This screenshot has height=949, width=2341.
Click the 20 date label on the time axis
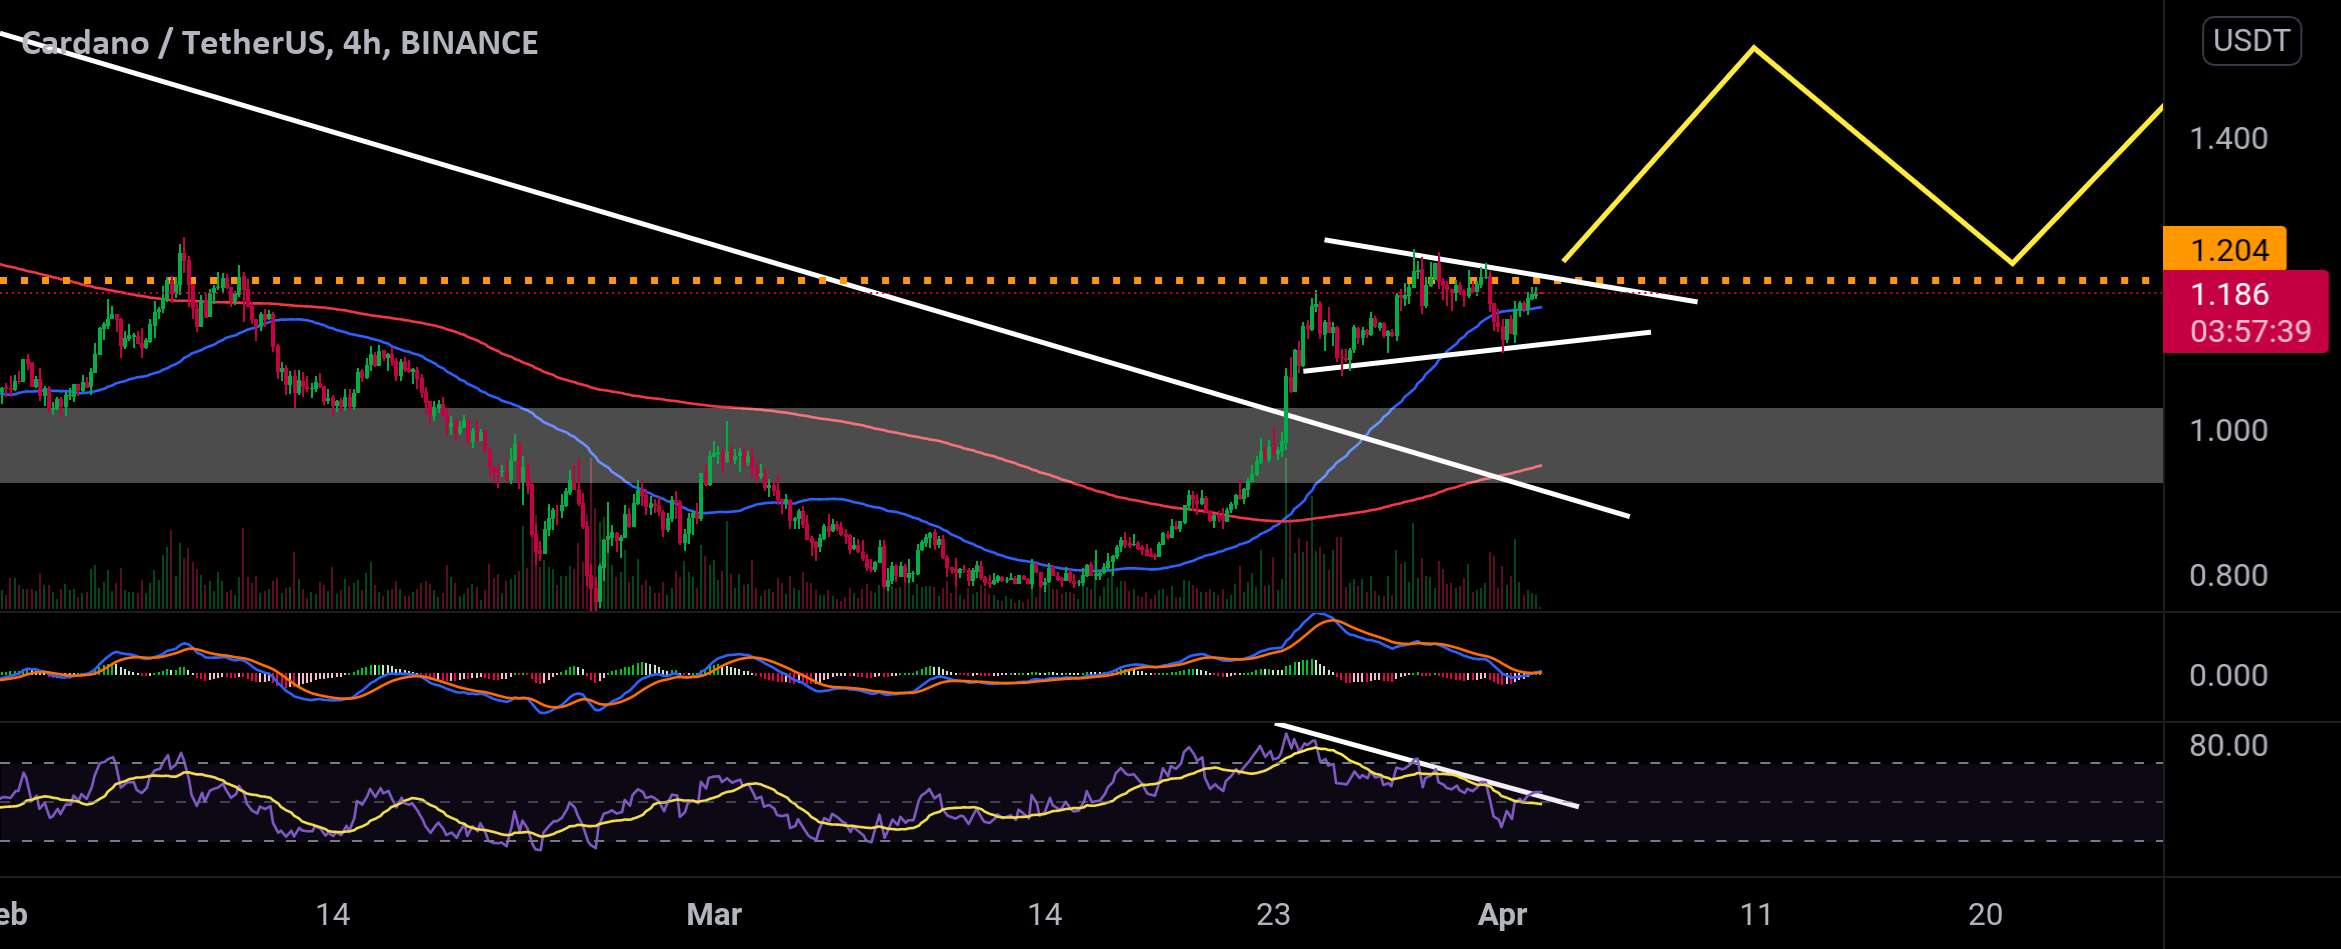tap(1985, 914)
